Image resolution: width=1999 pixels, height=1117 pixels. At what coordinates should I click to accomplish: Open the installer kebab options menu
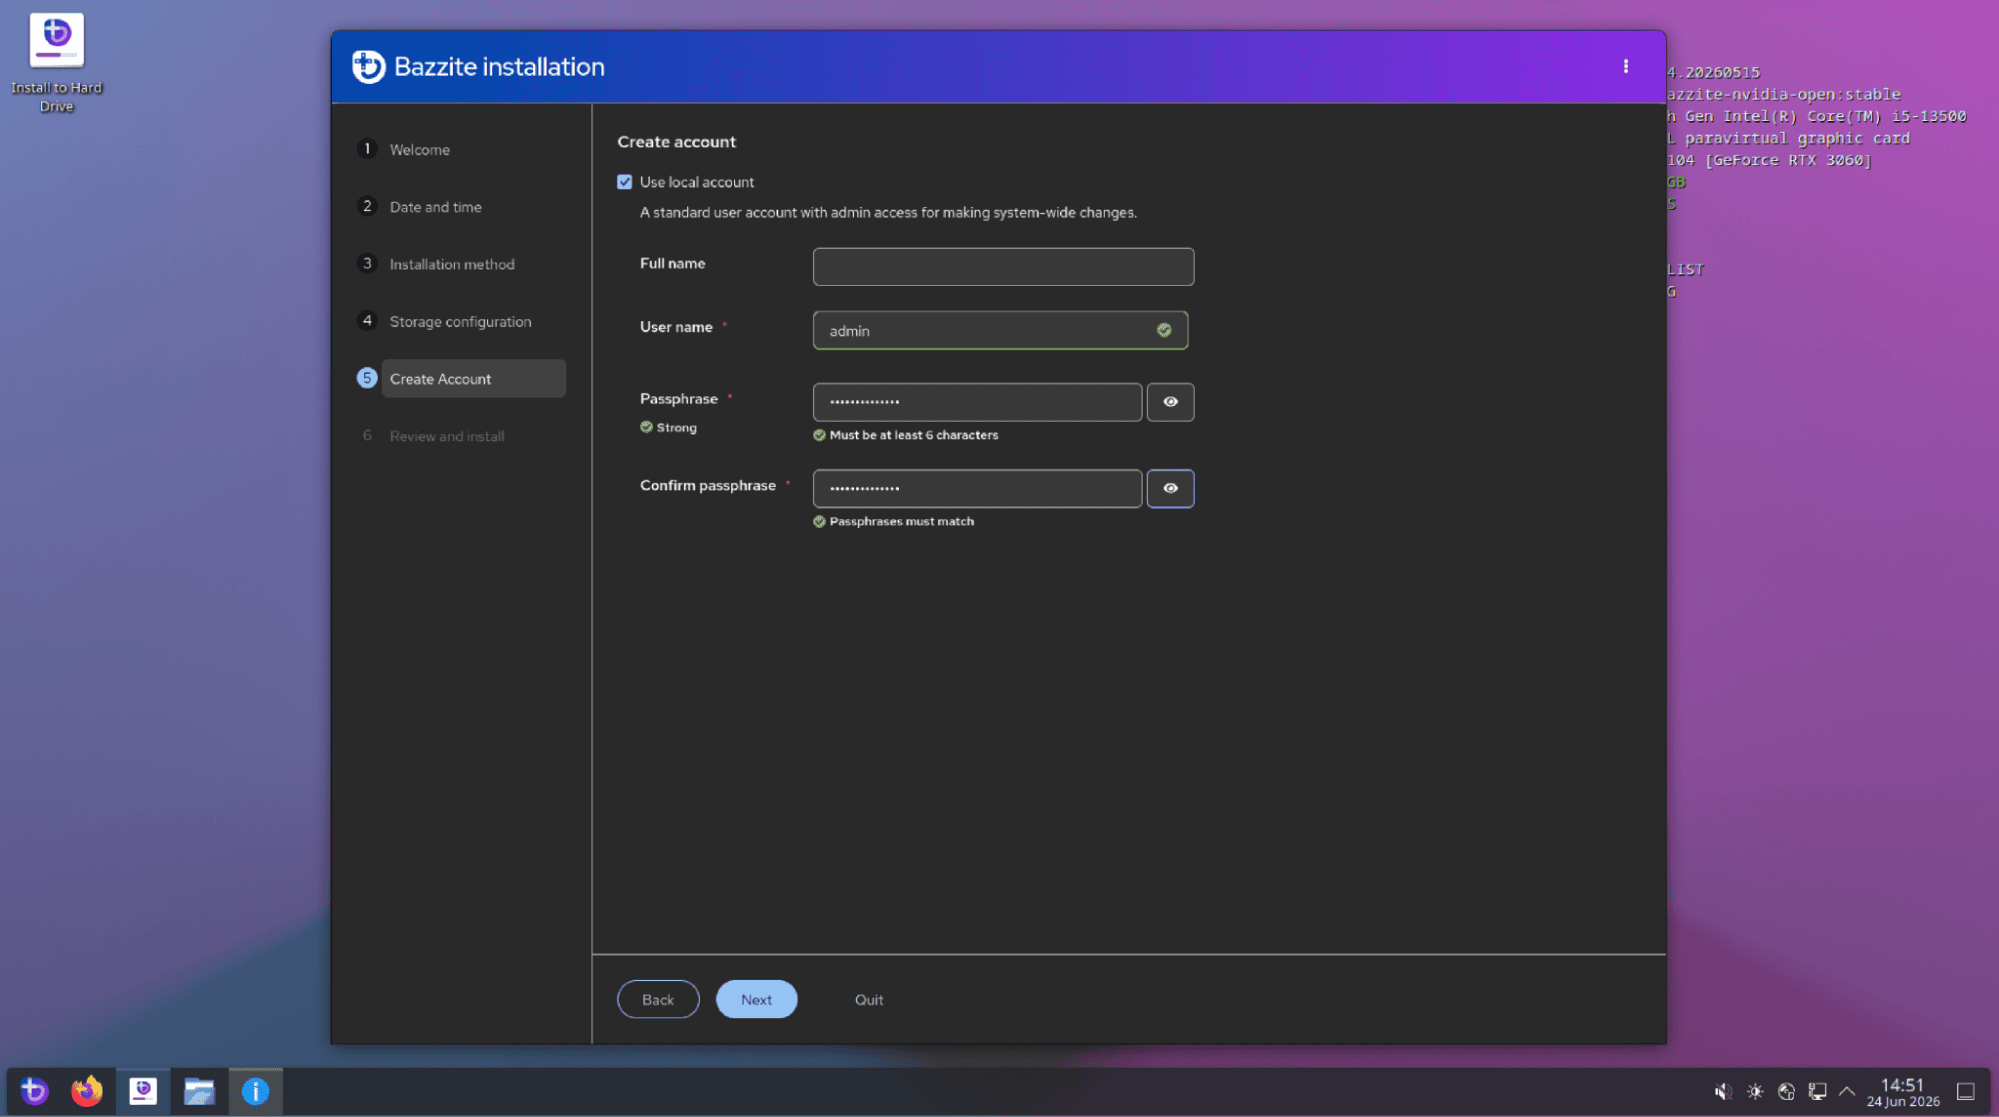[x=1626, y=66]
